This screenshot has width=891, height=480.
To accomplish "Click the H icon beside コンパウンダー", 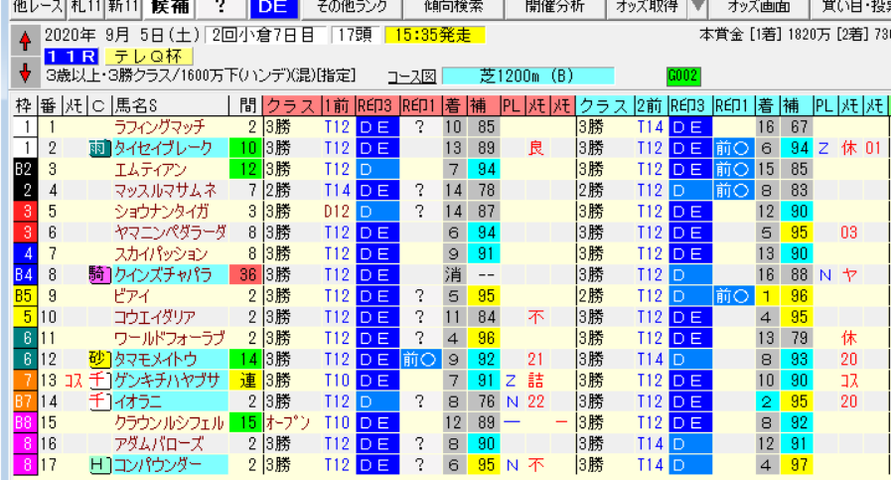I will (99, 465).
